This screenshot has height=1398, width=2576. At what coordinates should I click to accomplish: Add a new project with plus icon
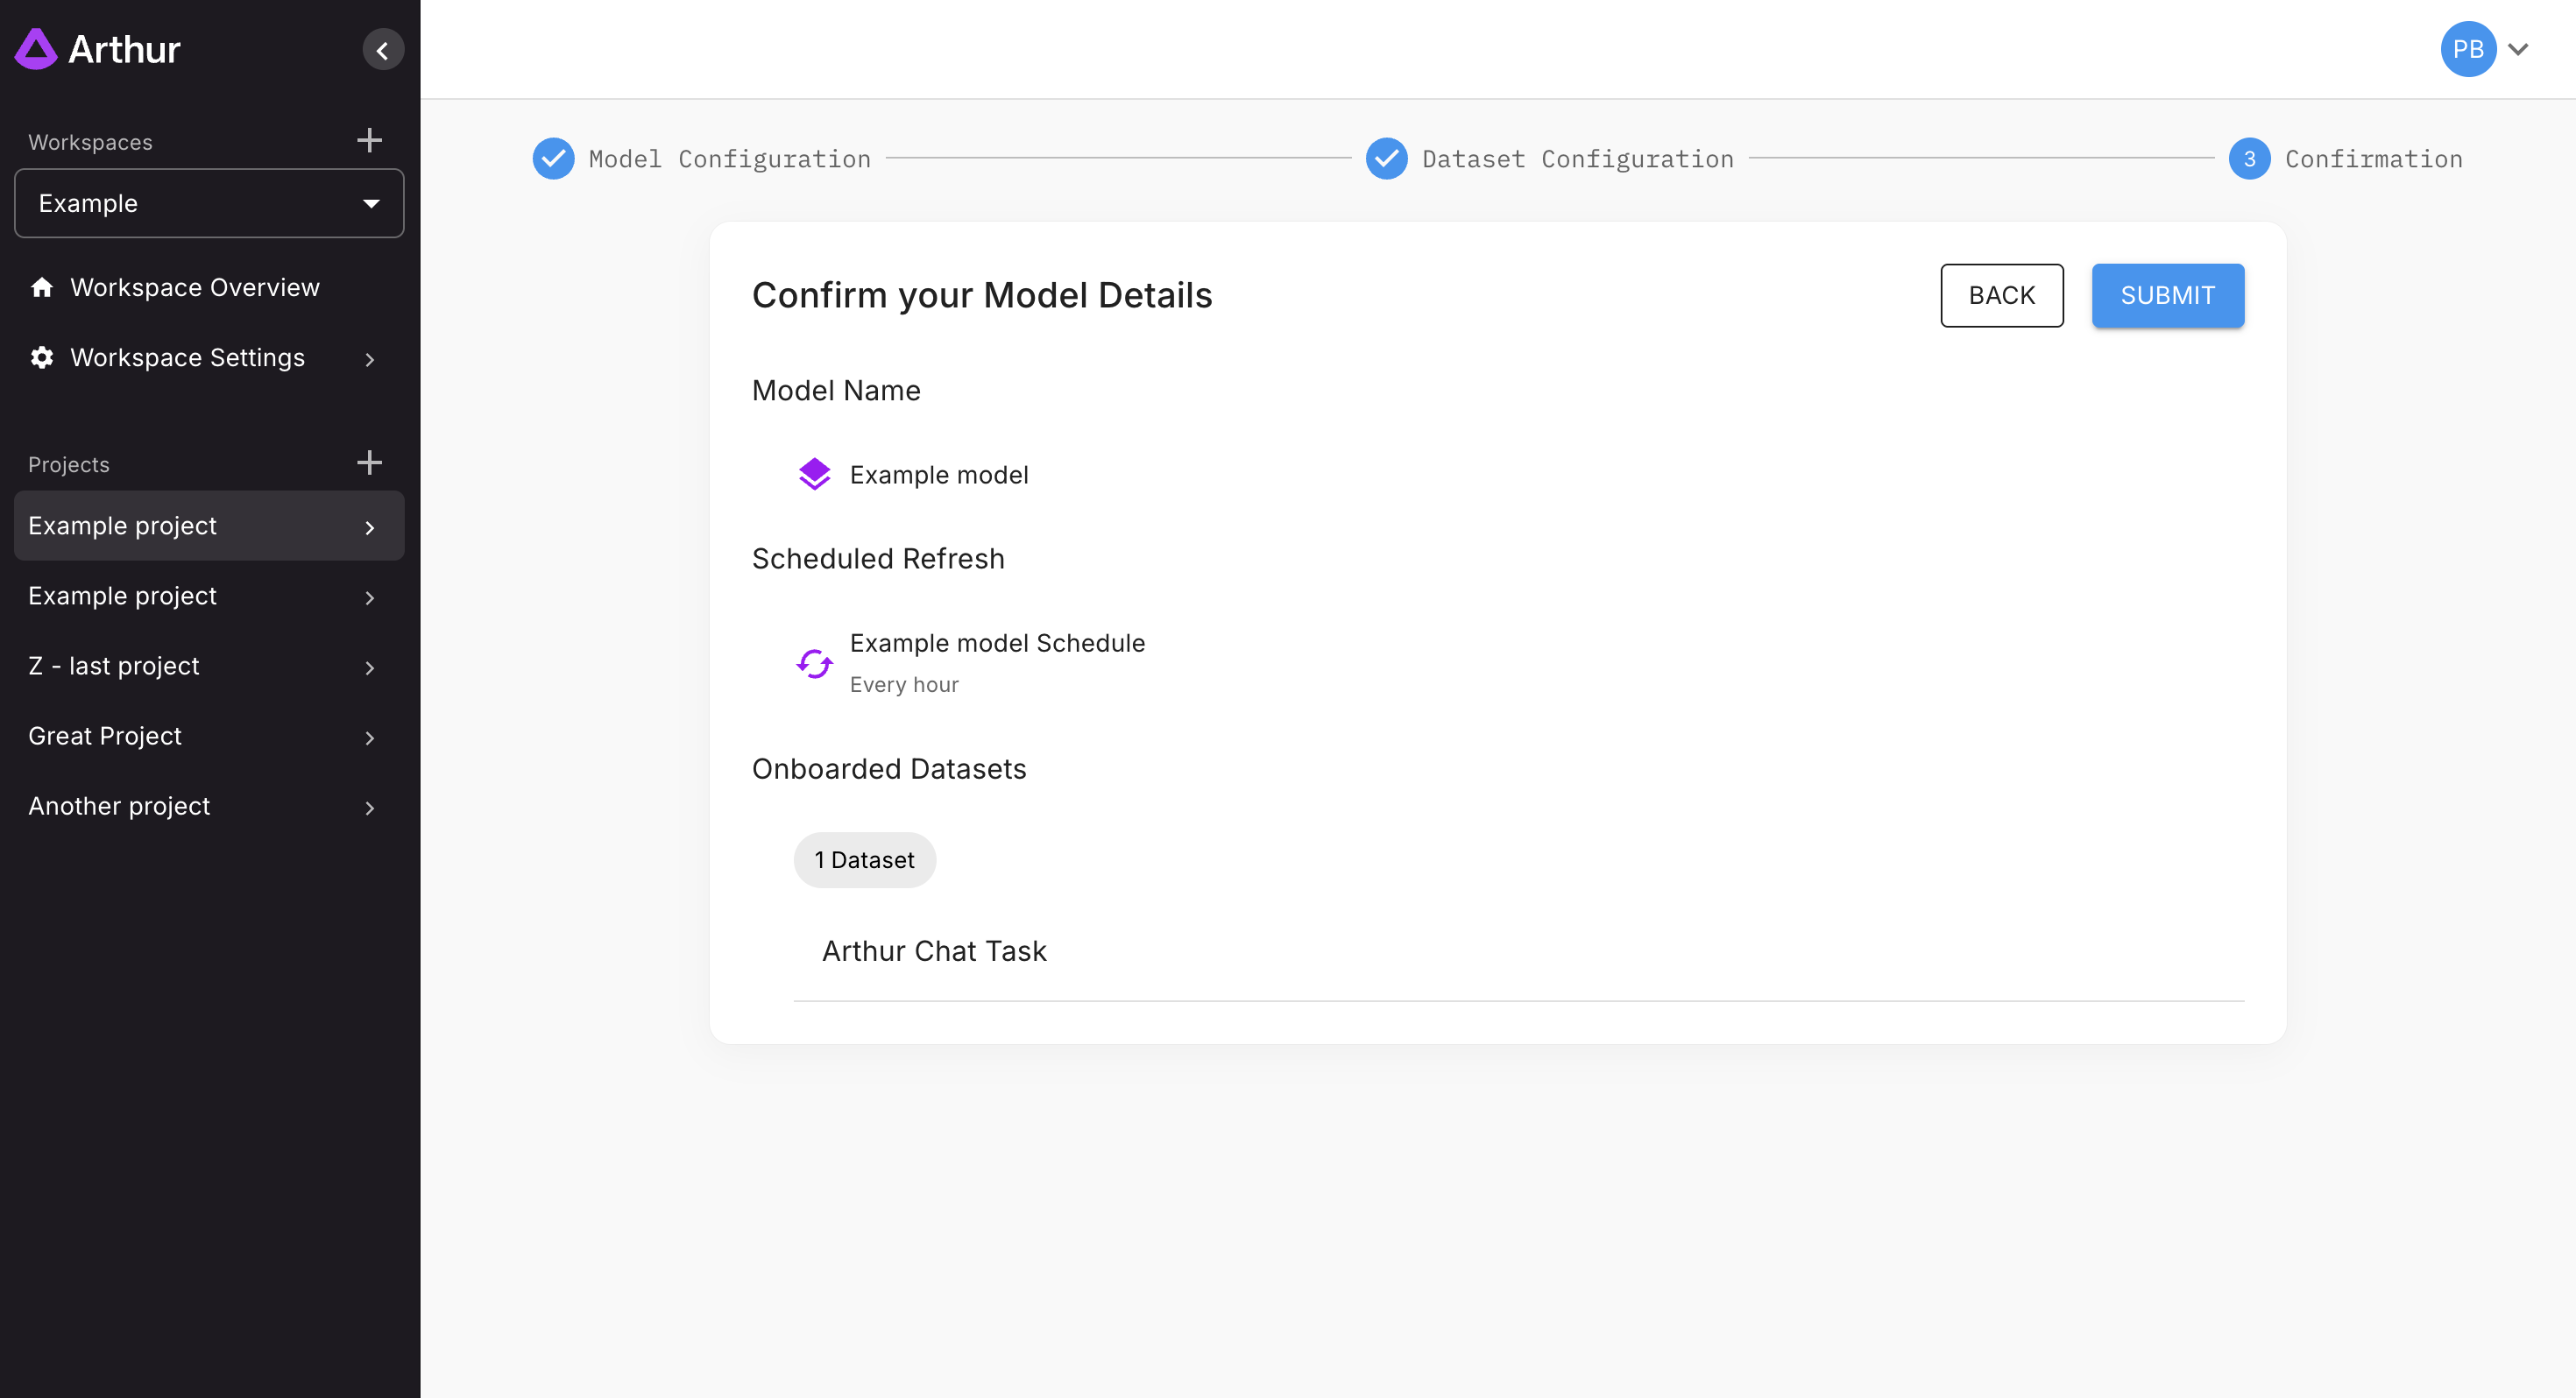click(369, 463)
